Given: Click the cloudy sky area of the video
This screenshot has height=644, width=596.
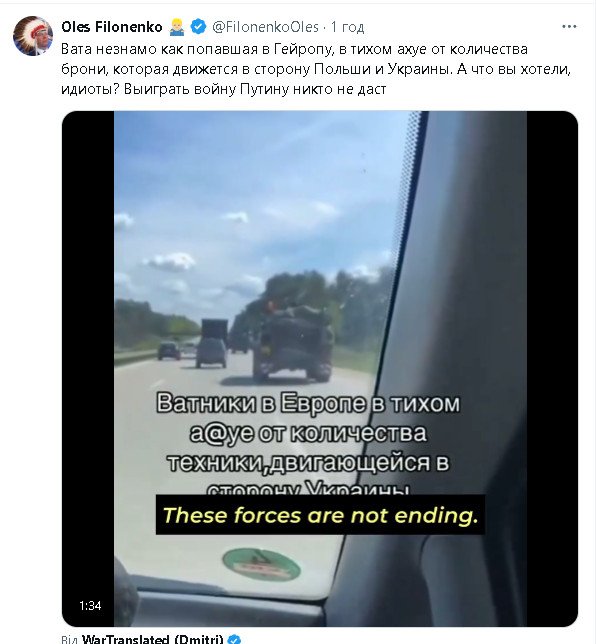Looking at the screenshot, I should (x=255, y=197).
